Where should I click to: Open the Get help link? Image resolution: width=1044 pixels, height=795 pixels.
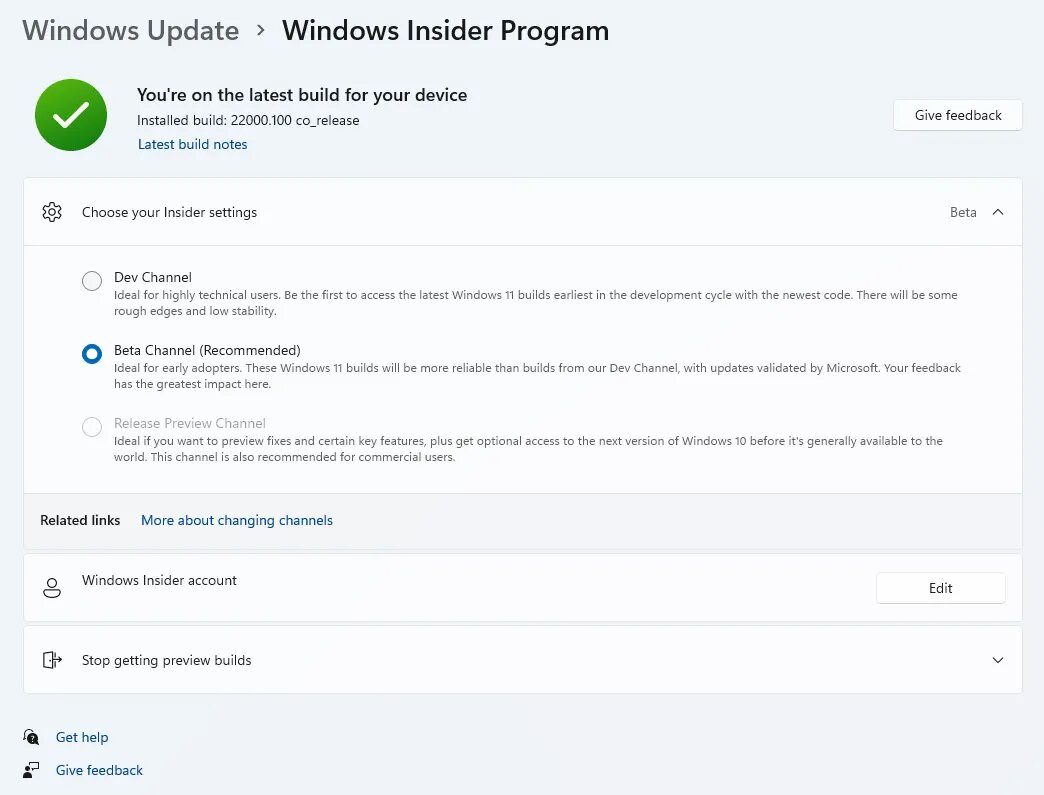(x=82, y=737)
